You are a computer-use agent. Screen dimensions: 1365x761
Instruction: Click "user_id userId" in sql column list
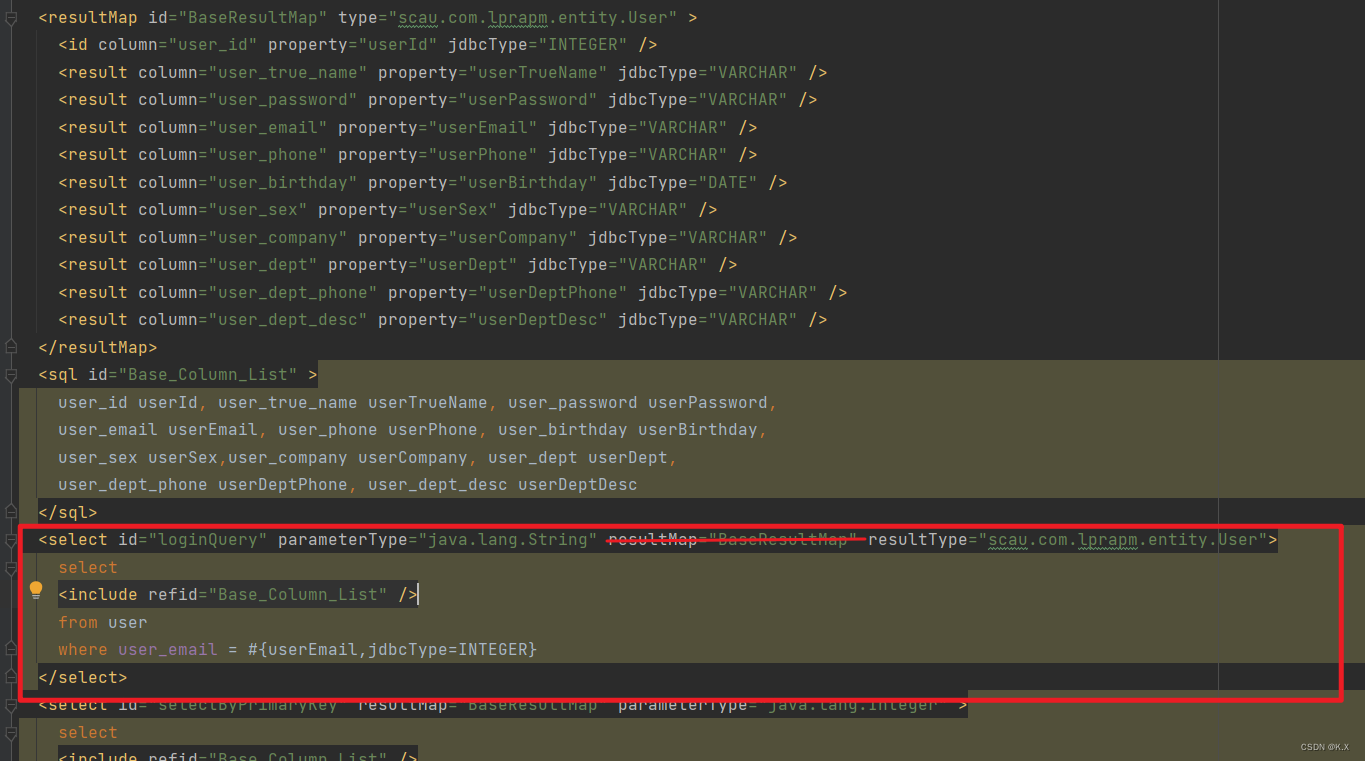[x=128, y=402]
